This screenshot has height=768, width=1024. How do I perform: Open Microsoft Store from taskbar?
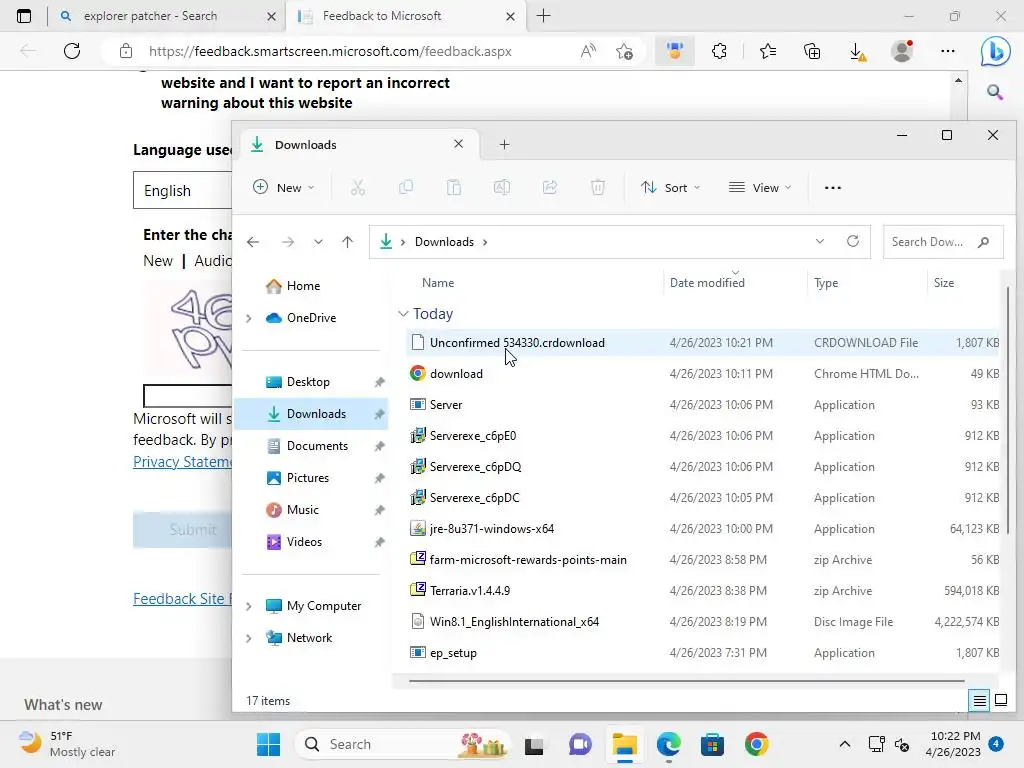tap(712, 744)
